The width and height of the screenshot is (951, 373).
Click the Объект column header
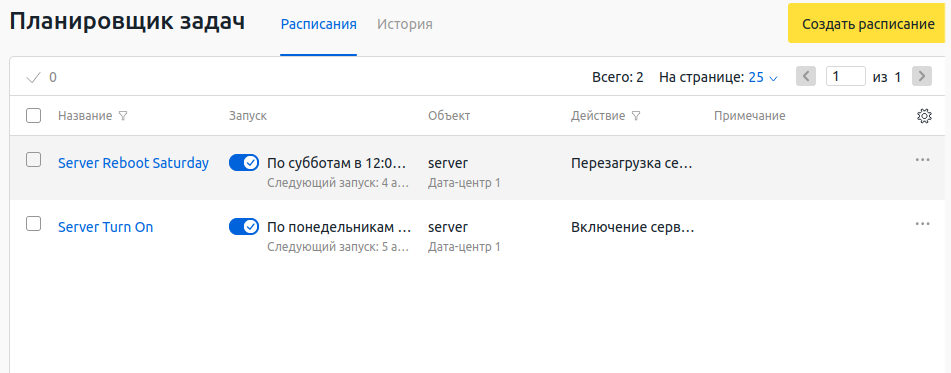(x=449, y=116)
